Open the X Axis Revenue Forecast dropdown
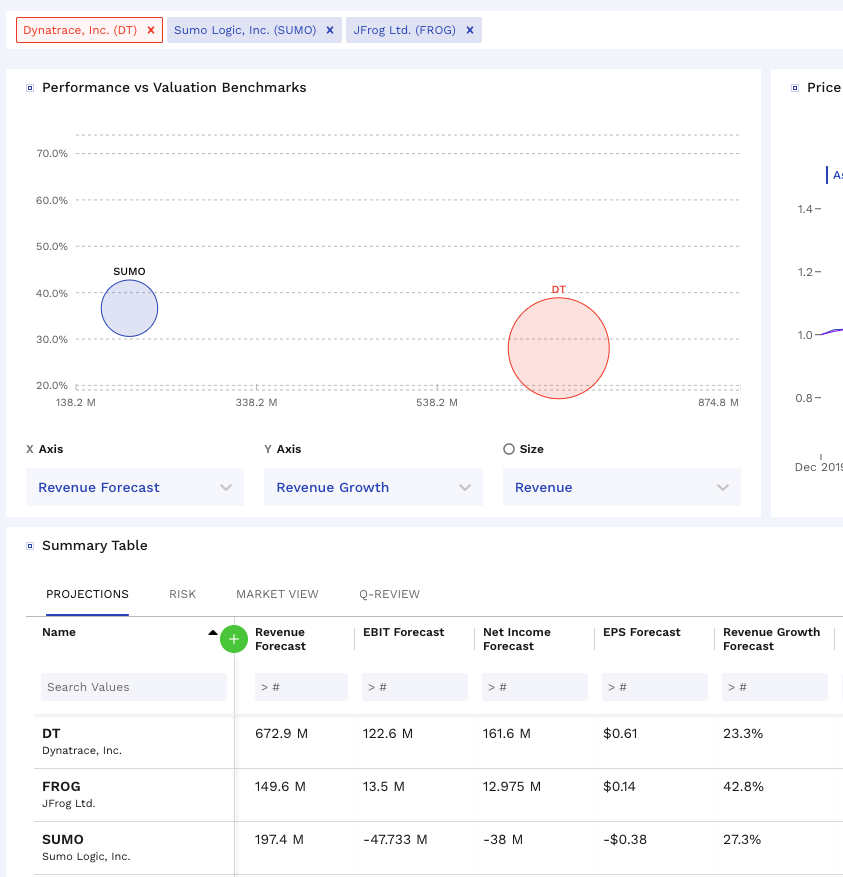This screenshot has height=877, width=843. (x=134, y=487)
